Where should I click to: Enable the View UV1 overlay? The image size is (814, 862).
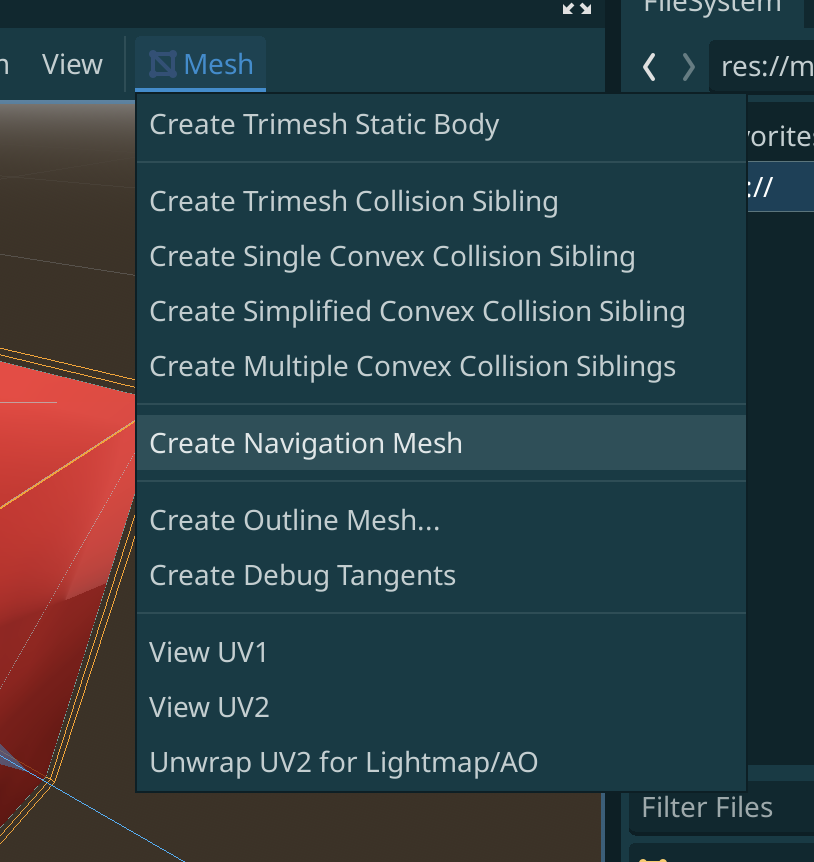(208, 652)
